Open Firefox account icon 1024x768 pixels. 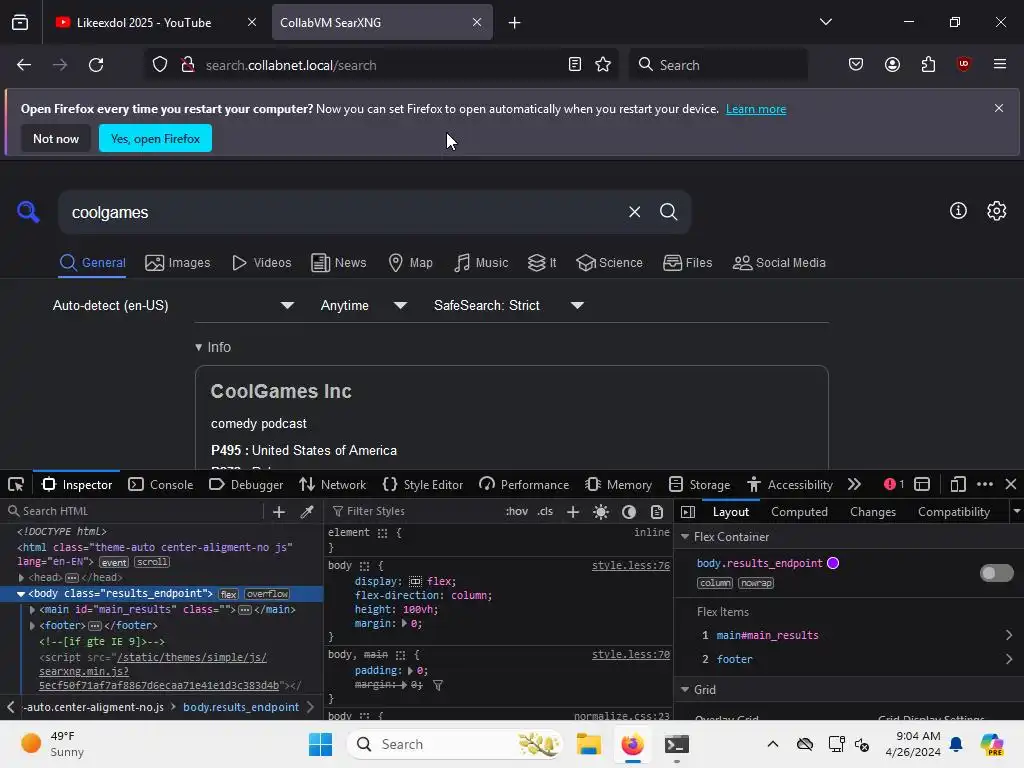(x=892, y=65)
